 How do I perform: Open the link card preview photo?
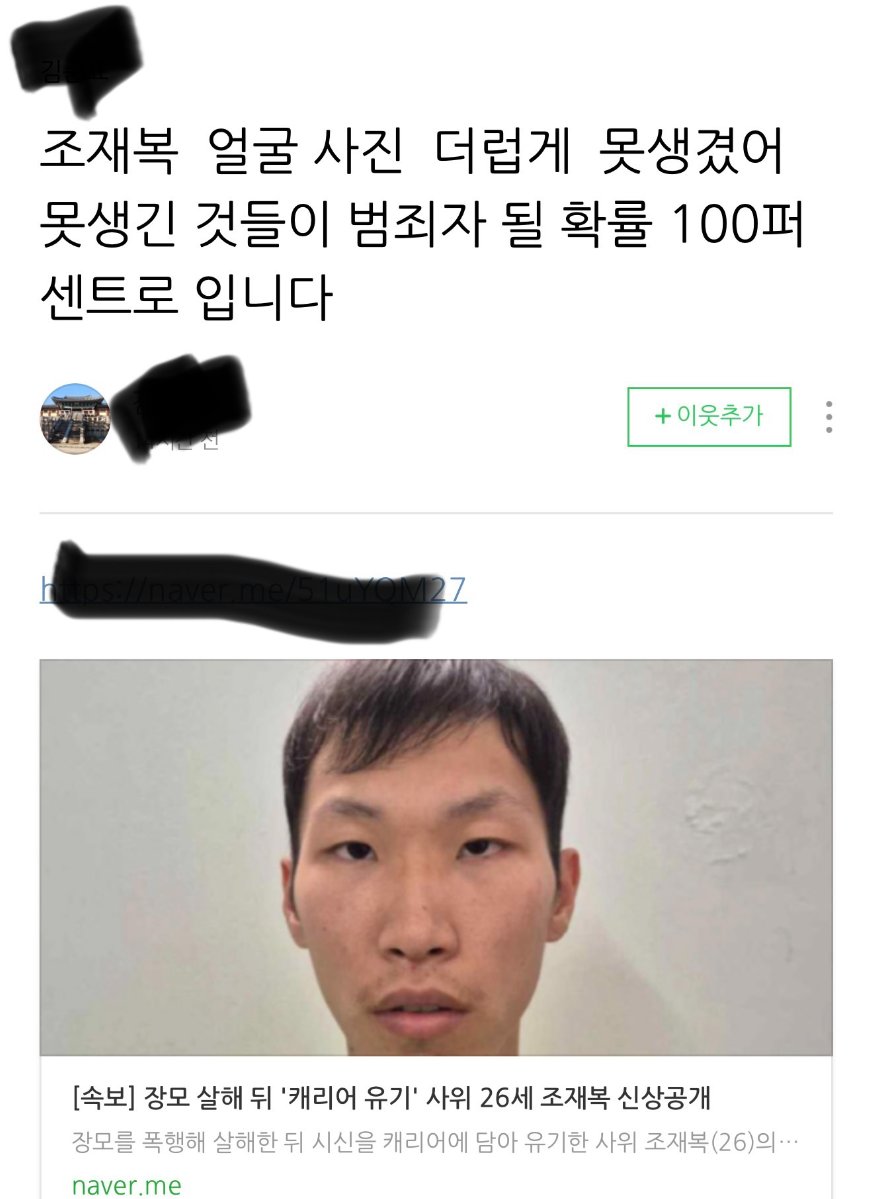pos(436,857)
